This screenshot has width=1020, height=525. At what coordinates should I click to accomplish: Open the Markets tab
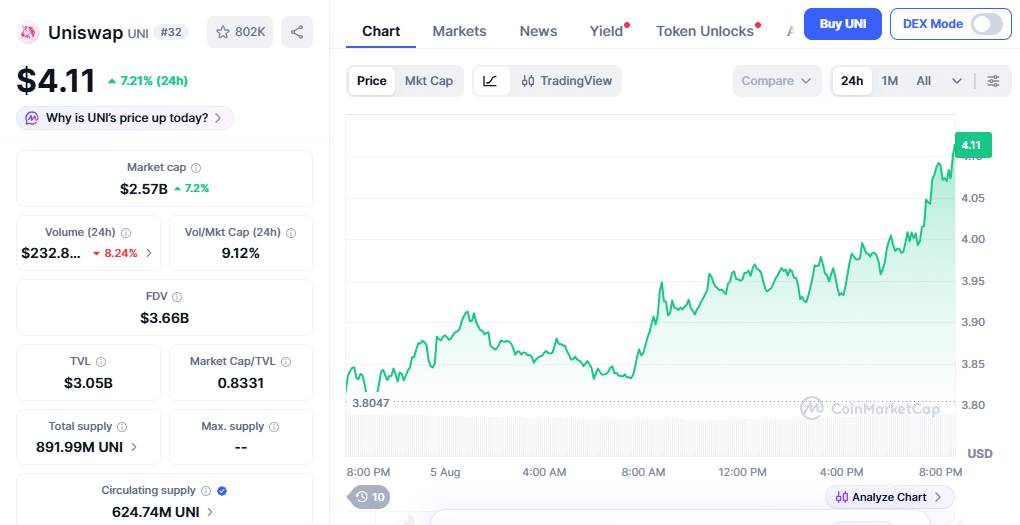click(459, 31)
